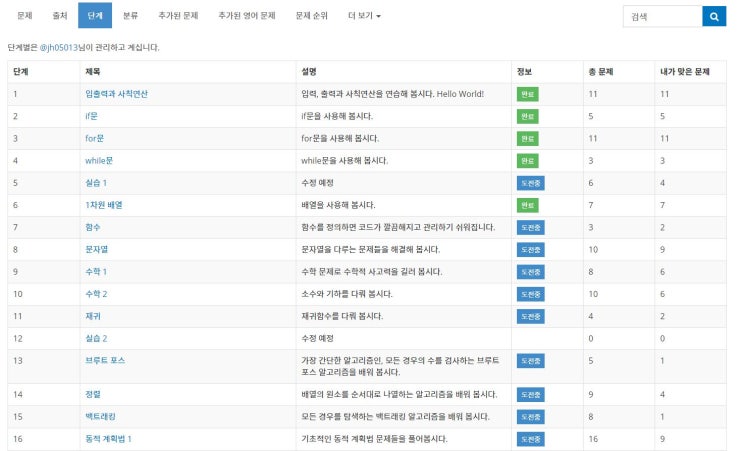Click the 설명 column header
The width and height of the screenshot is (743, 451).
coord(308,72)
